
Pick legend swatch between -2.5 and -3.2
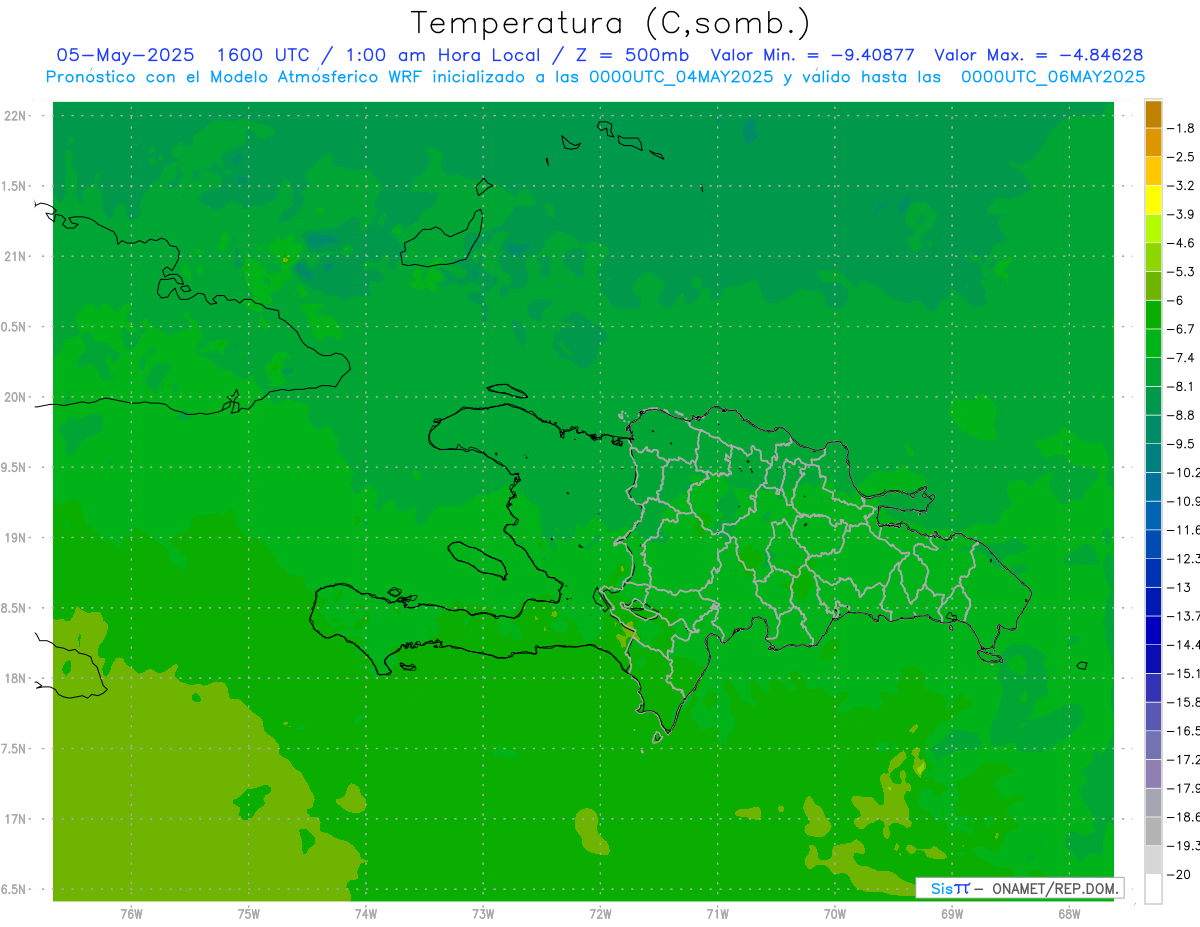1153,171
